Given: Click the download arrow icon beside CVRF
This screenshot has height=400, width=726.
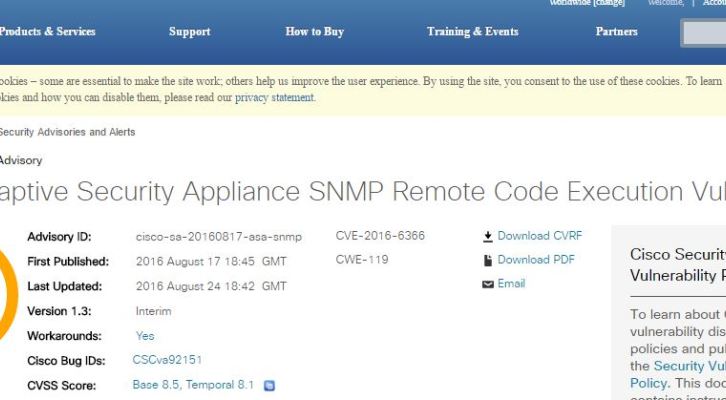Looking at the screenshot, I should coord(488,237).
